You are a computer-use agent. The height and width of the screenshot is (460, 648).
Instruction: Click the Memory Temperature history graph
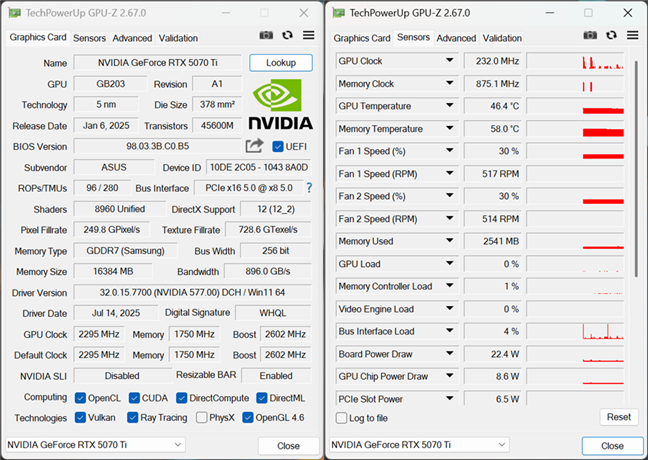click(x=575, y=129)
